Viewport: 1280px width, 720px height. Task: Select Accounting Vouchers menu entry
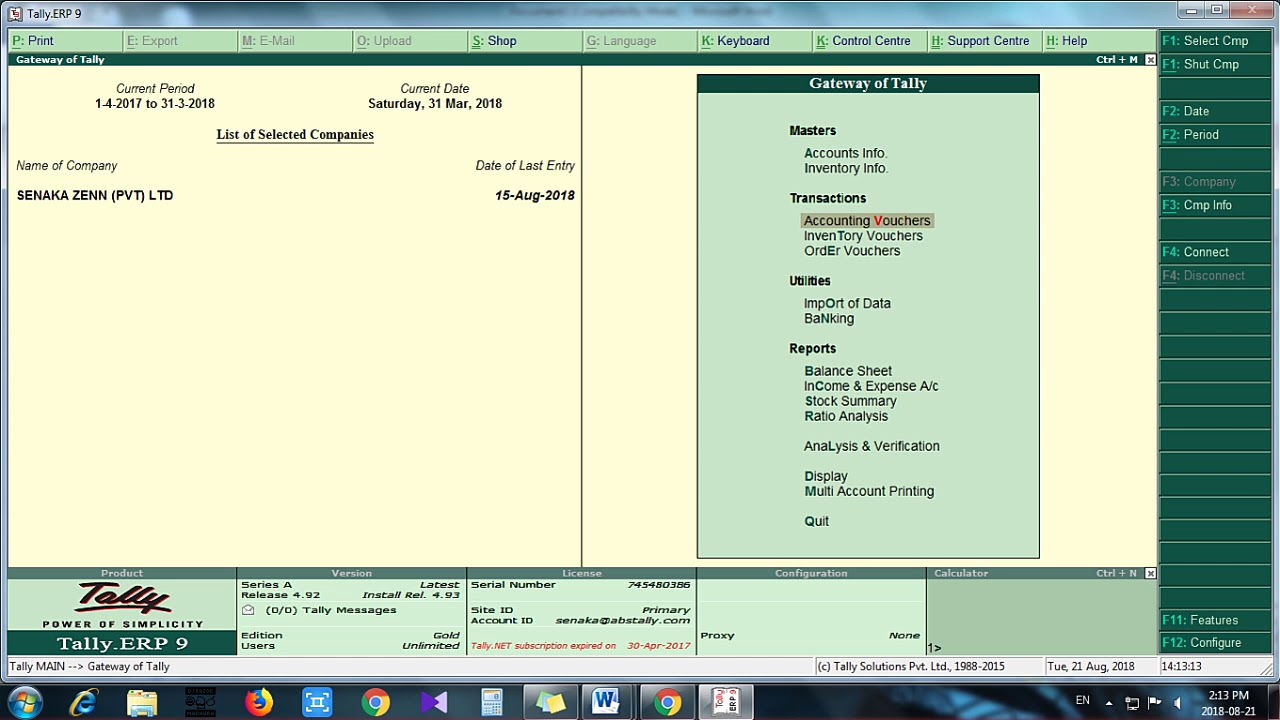coord(867,221)
